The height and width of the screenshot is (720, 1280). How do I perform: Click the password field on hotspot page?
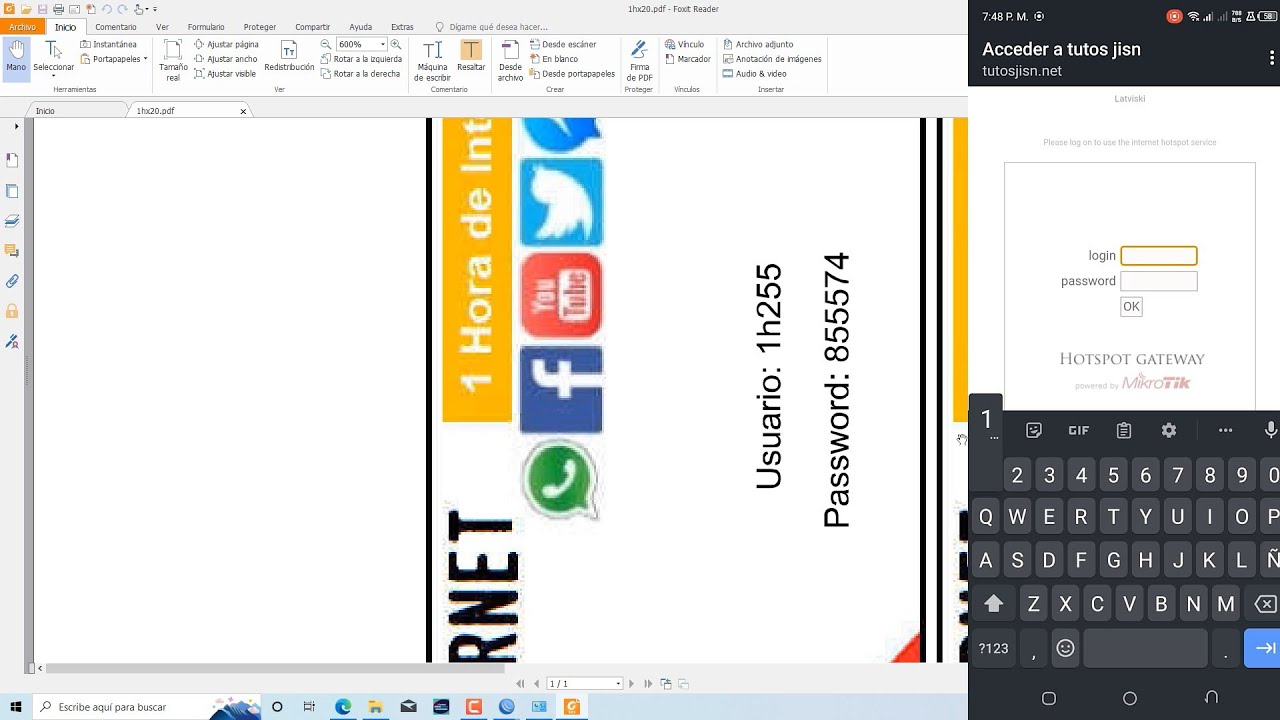pos(1159,281)
